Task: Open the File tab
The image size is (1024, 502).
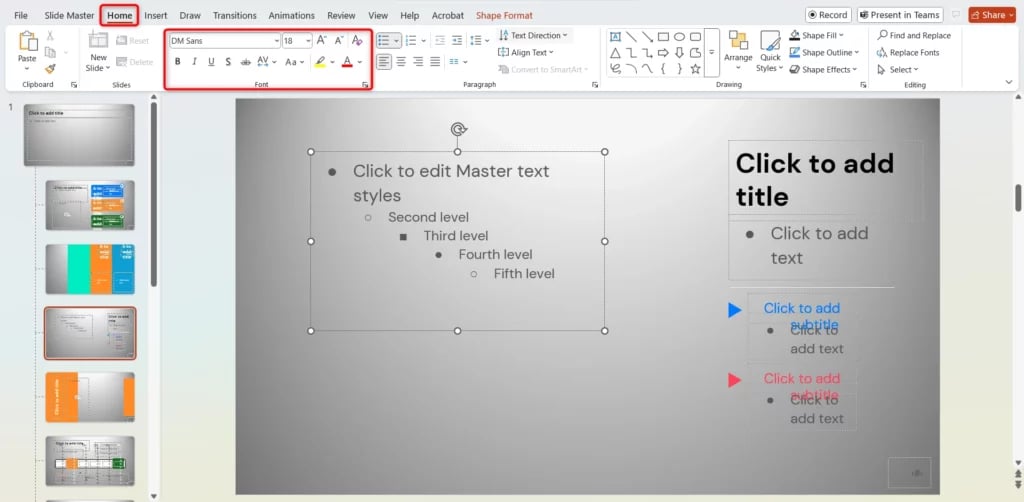Action: [x=21, y=15]
